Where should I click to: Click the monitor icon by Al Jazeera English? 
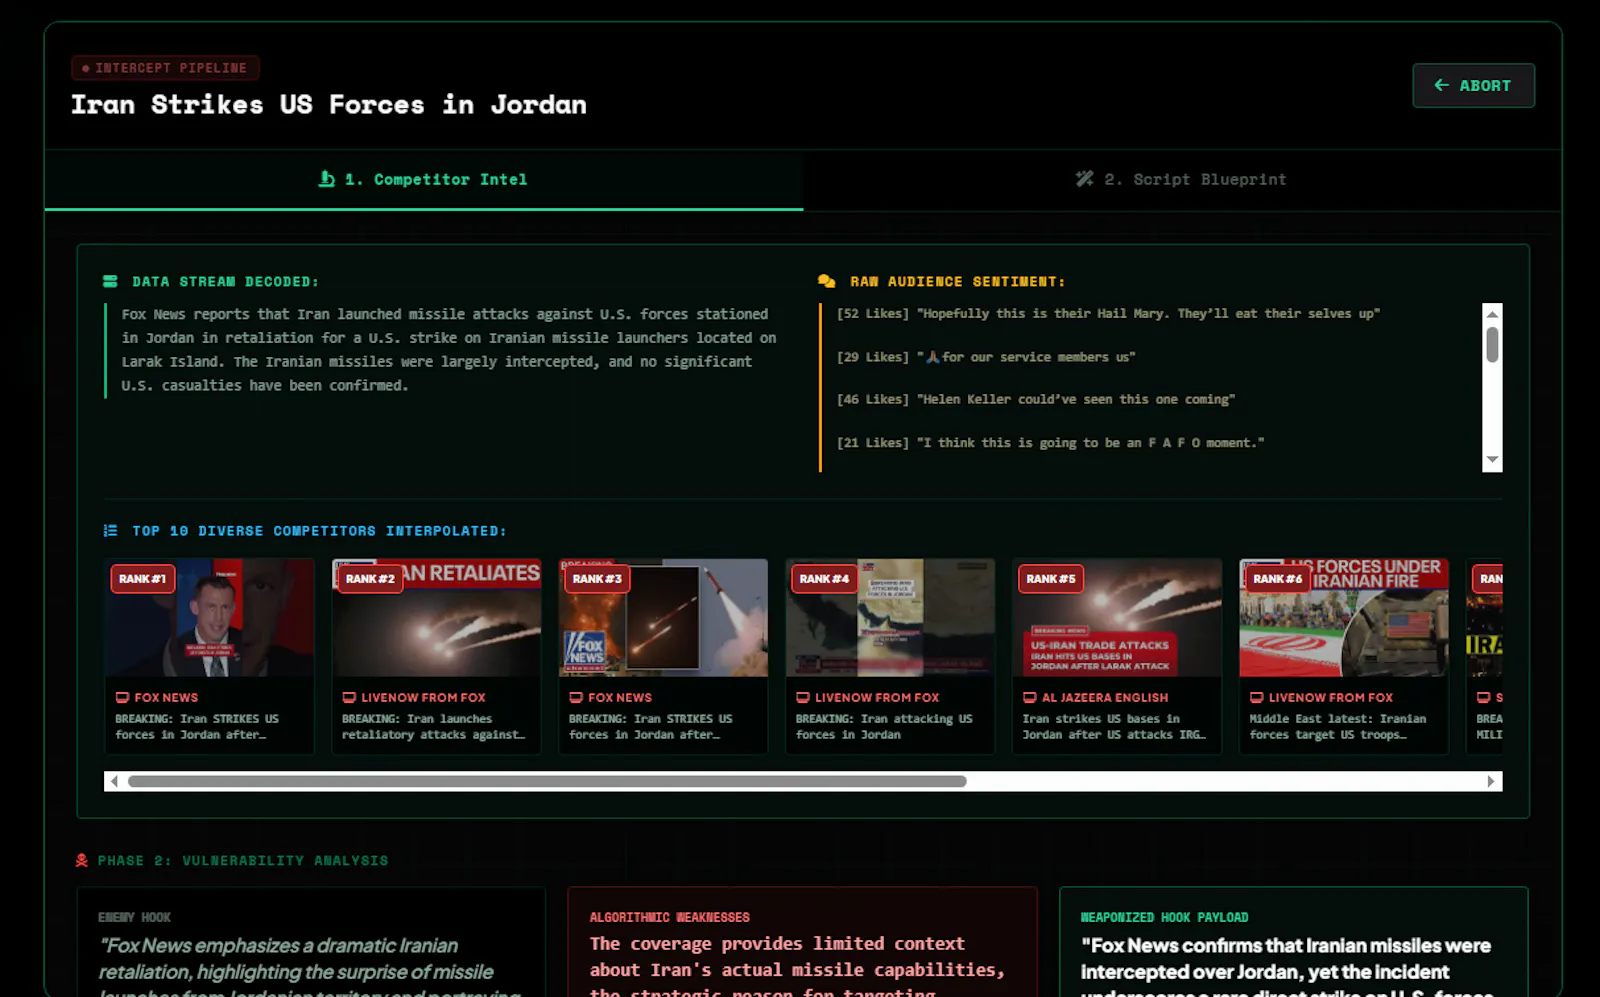pos(1030,698)
